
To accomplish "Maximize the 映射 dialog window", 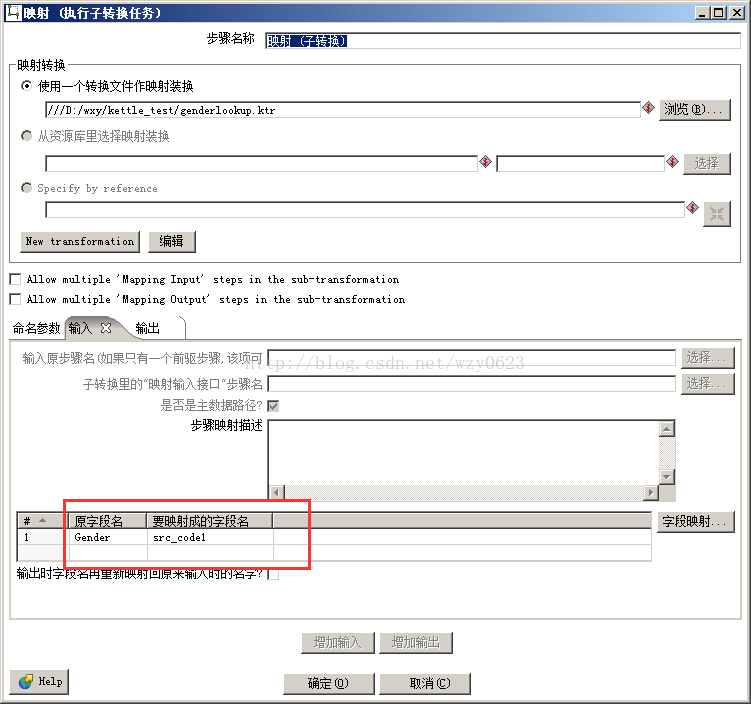I will [719, 12].
